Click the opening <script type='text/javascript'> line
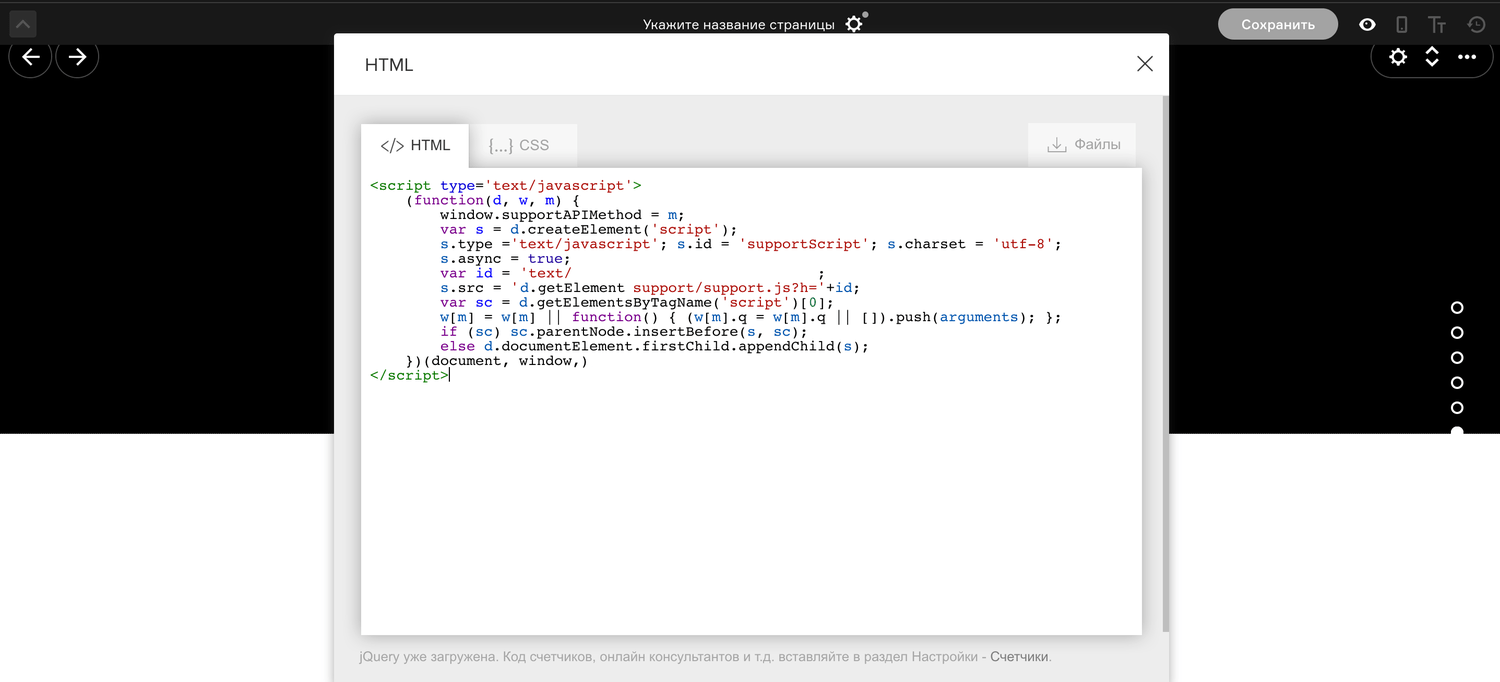This screenshot has height=682, width=1500. click(x=506, y=185)
